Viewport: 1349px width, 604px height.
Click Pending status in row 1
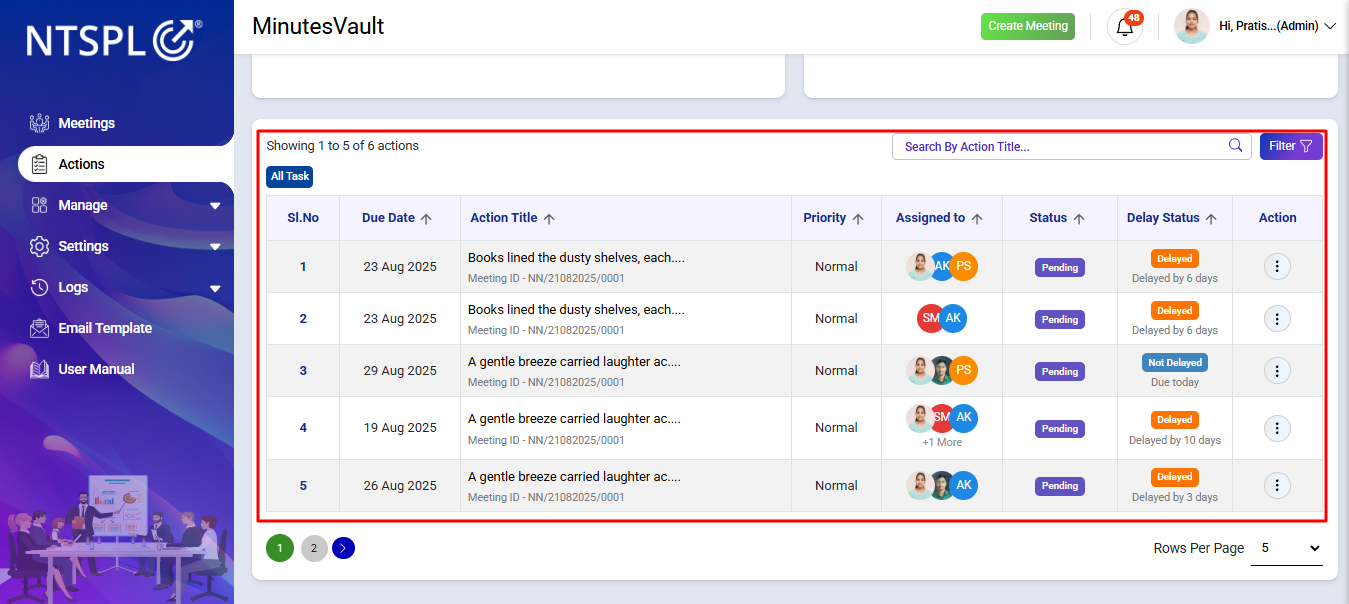pos(1060,267)
